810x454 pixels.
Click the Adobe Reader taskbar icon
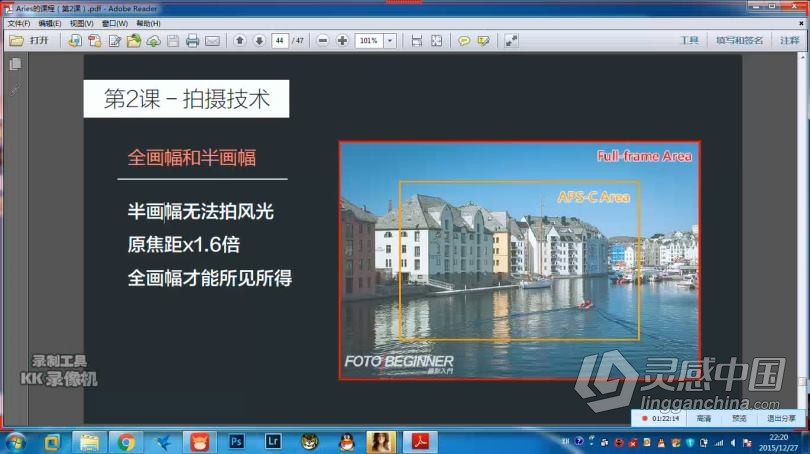point(420,442)
